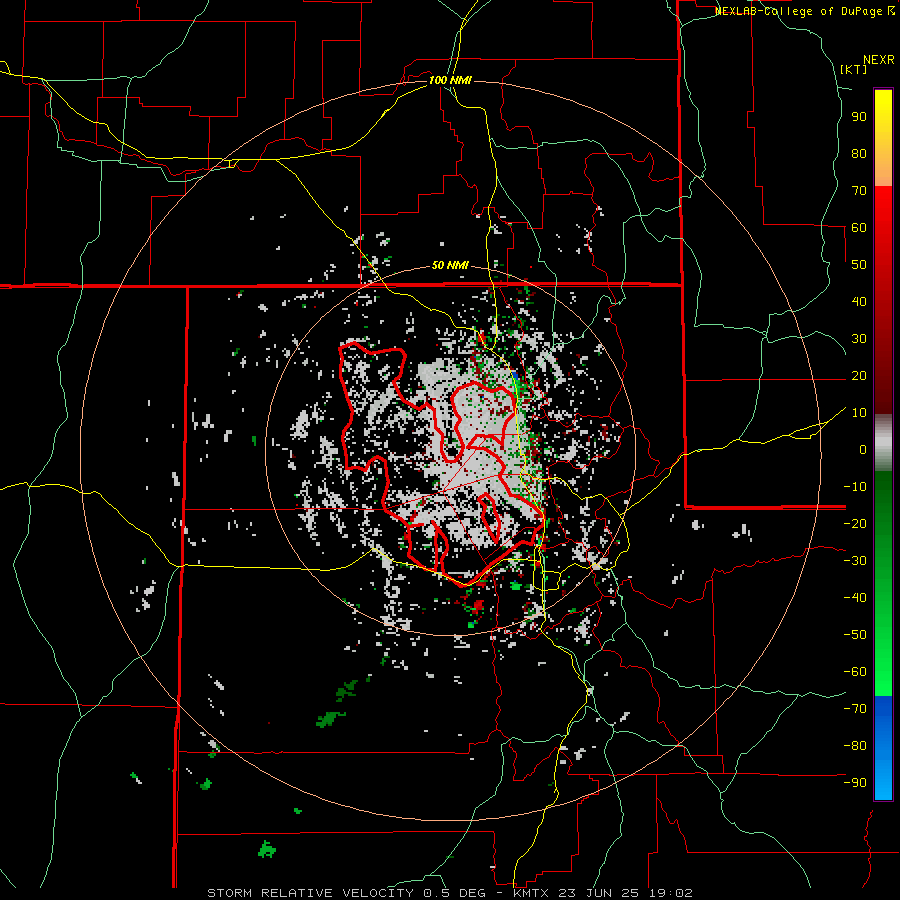Click the positive 80 knot scale value

pyautogui.click(x=859, y=154)
